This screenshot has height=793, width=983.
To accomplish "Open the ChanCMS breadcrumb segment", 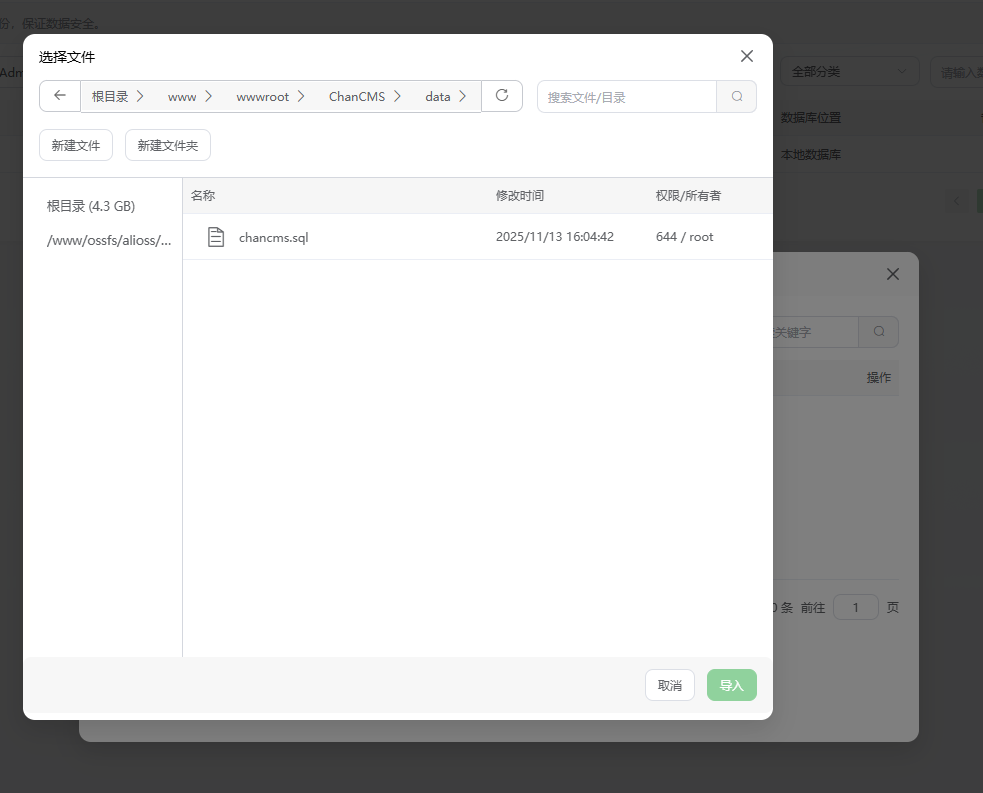I will (356, 97).
